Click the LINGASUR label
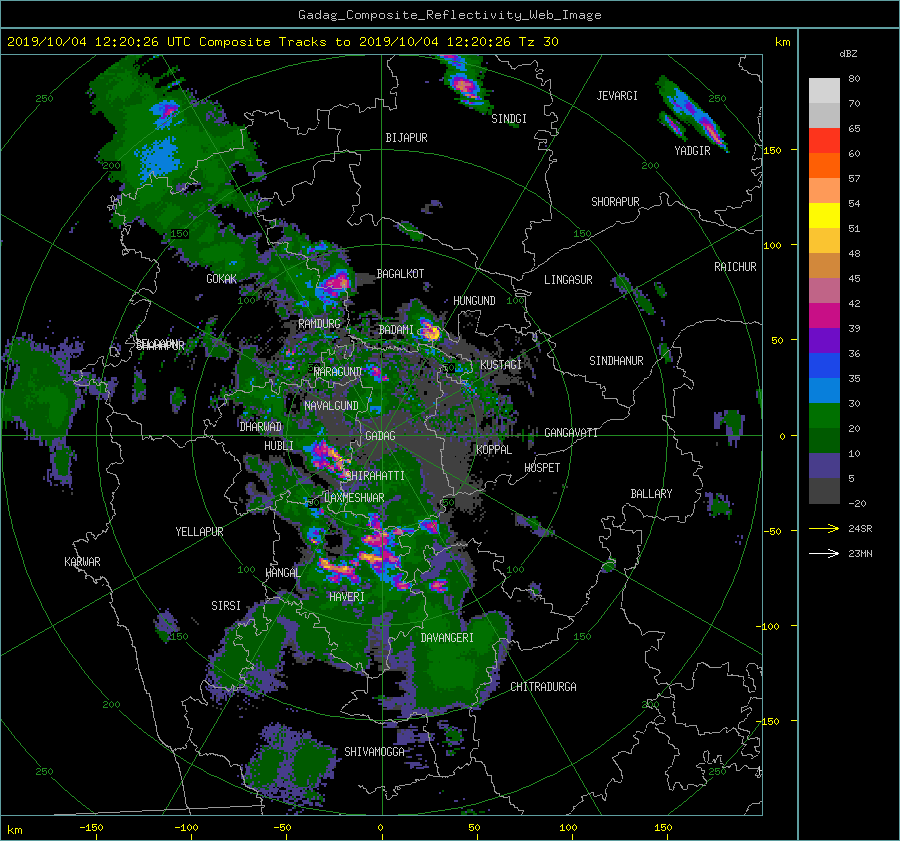The image size is (900, 841). 568,280
